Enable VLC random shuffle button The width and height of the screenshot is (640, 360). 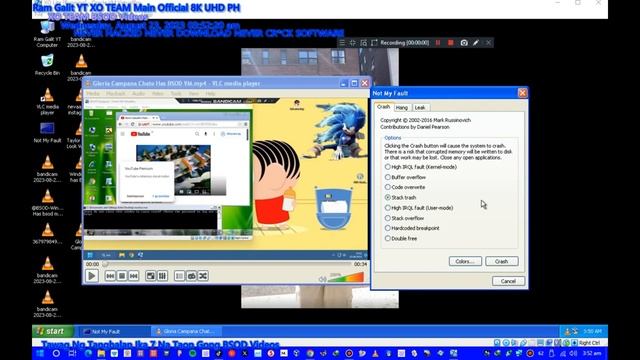point(203,276)
